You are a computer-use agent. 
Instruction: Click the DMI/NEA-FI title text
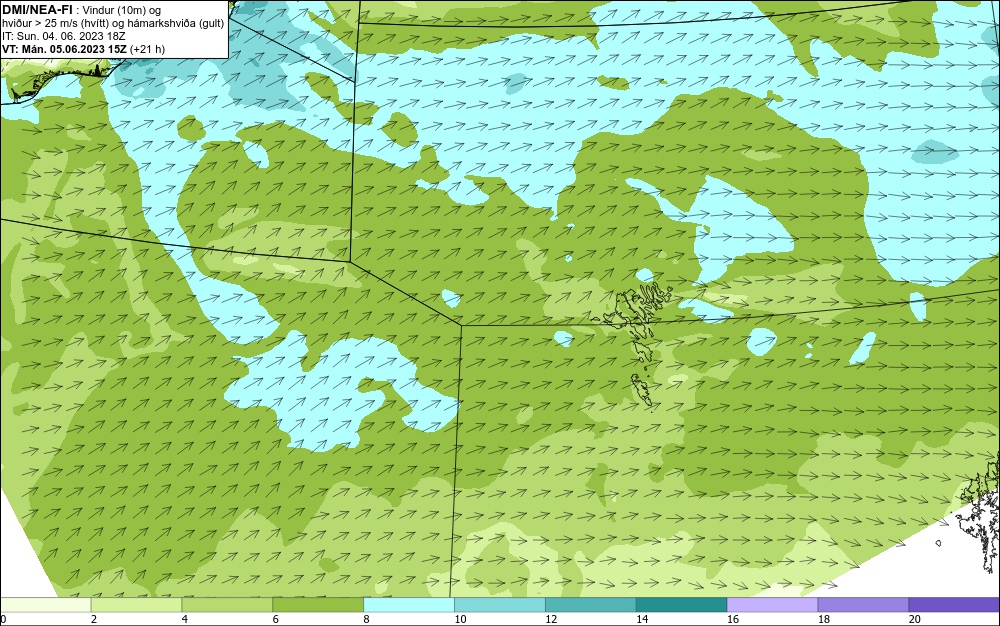[x=37, y=9]
